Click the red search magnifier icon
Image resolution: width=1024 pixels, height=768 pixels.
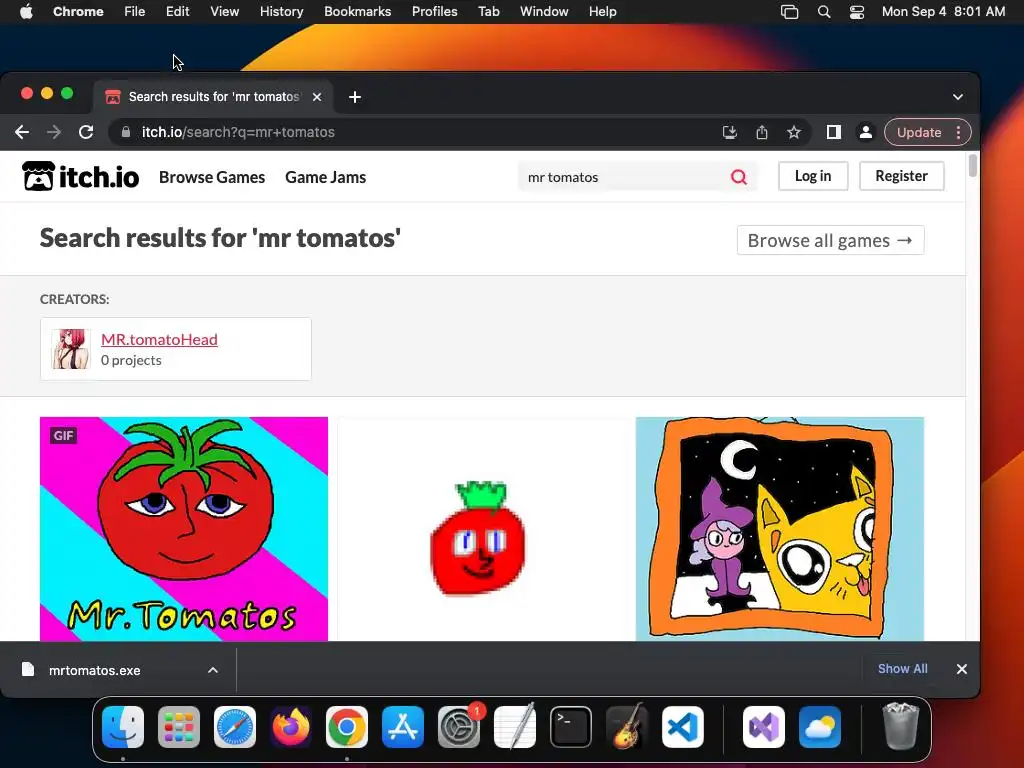(x=739, y=177)
